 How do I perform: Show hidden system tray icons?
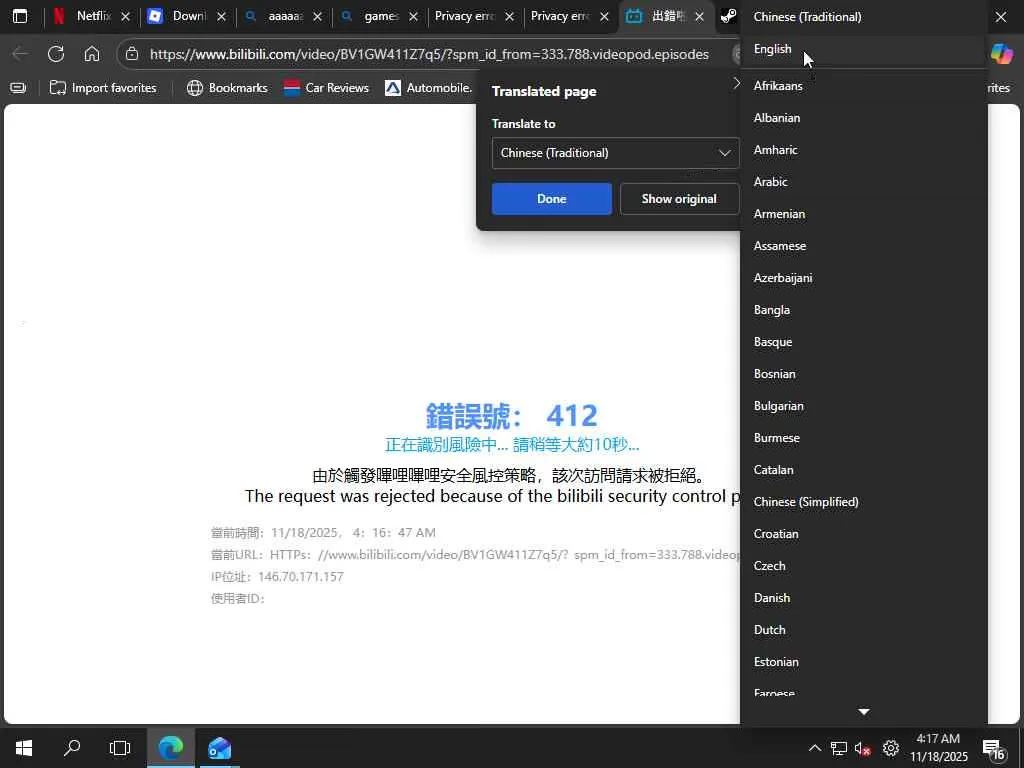(814, 748)
